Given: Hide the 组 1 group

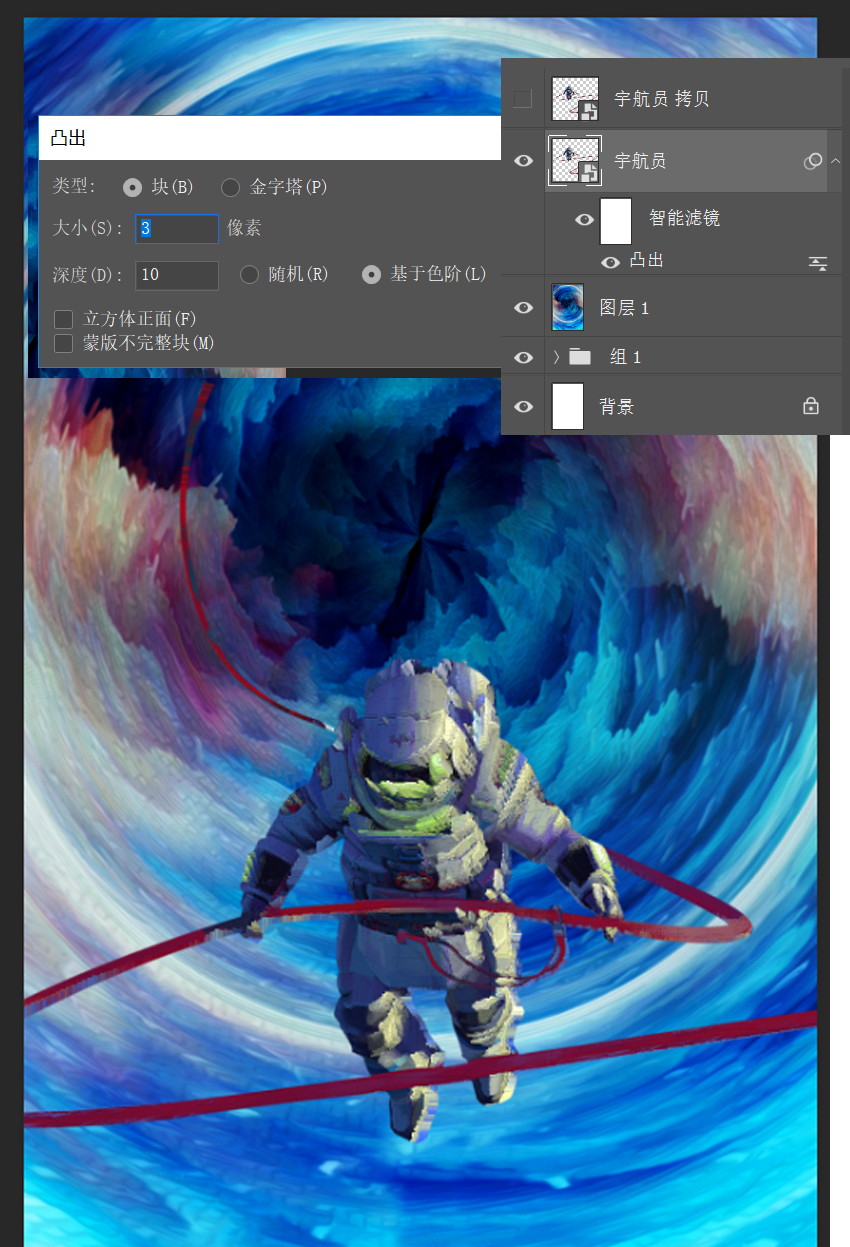Looking at the screenshot, I should [x=523, y=357].
